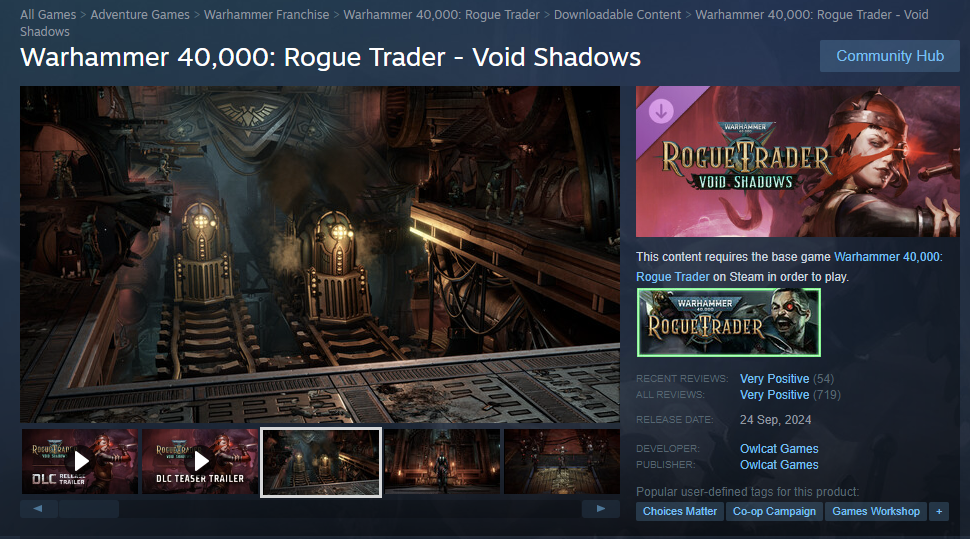Viewport: 970px width, 539px height.
Task: Click the purple DLC download arrow badge
Action: tap(661, 111)
